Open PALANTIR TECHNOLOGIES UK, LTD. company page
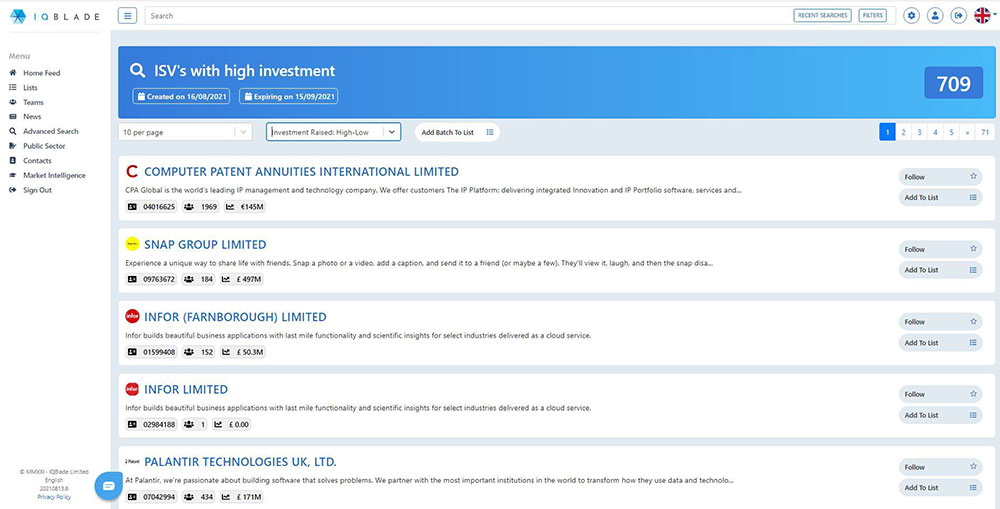The height and width of the screenshot is (509, 1000). coord(240,462)
